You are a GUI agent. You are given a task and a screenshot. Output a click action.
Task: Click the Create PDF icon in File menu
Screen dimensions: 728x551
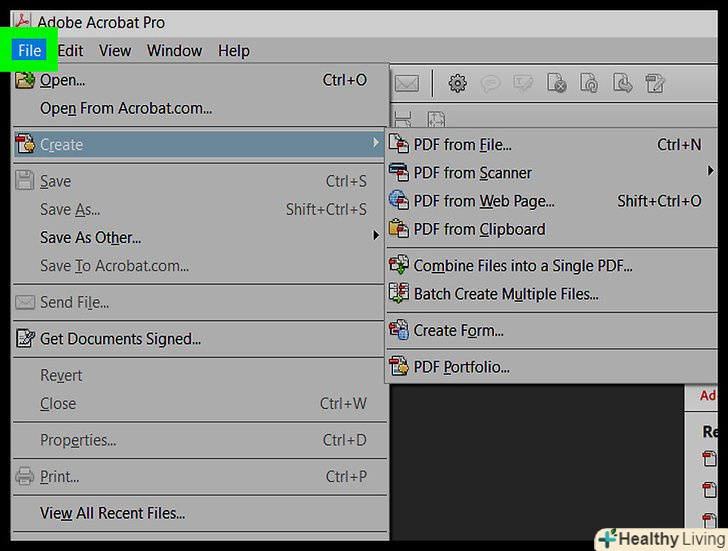click(25, 144)
